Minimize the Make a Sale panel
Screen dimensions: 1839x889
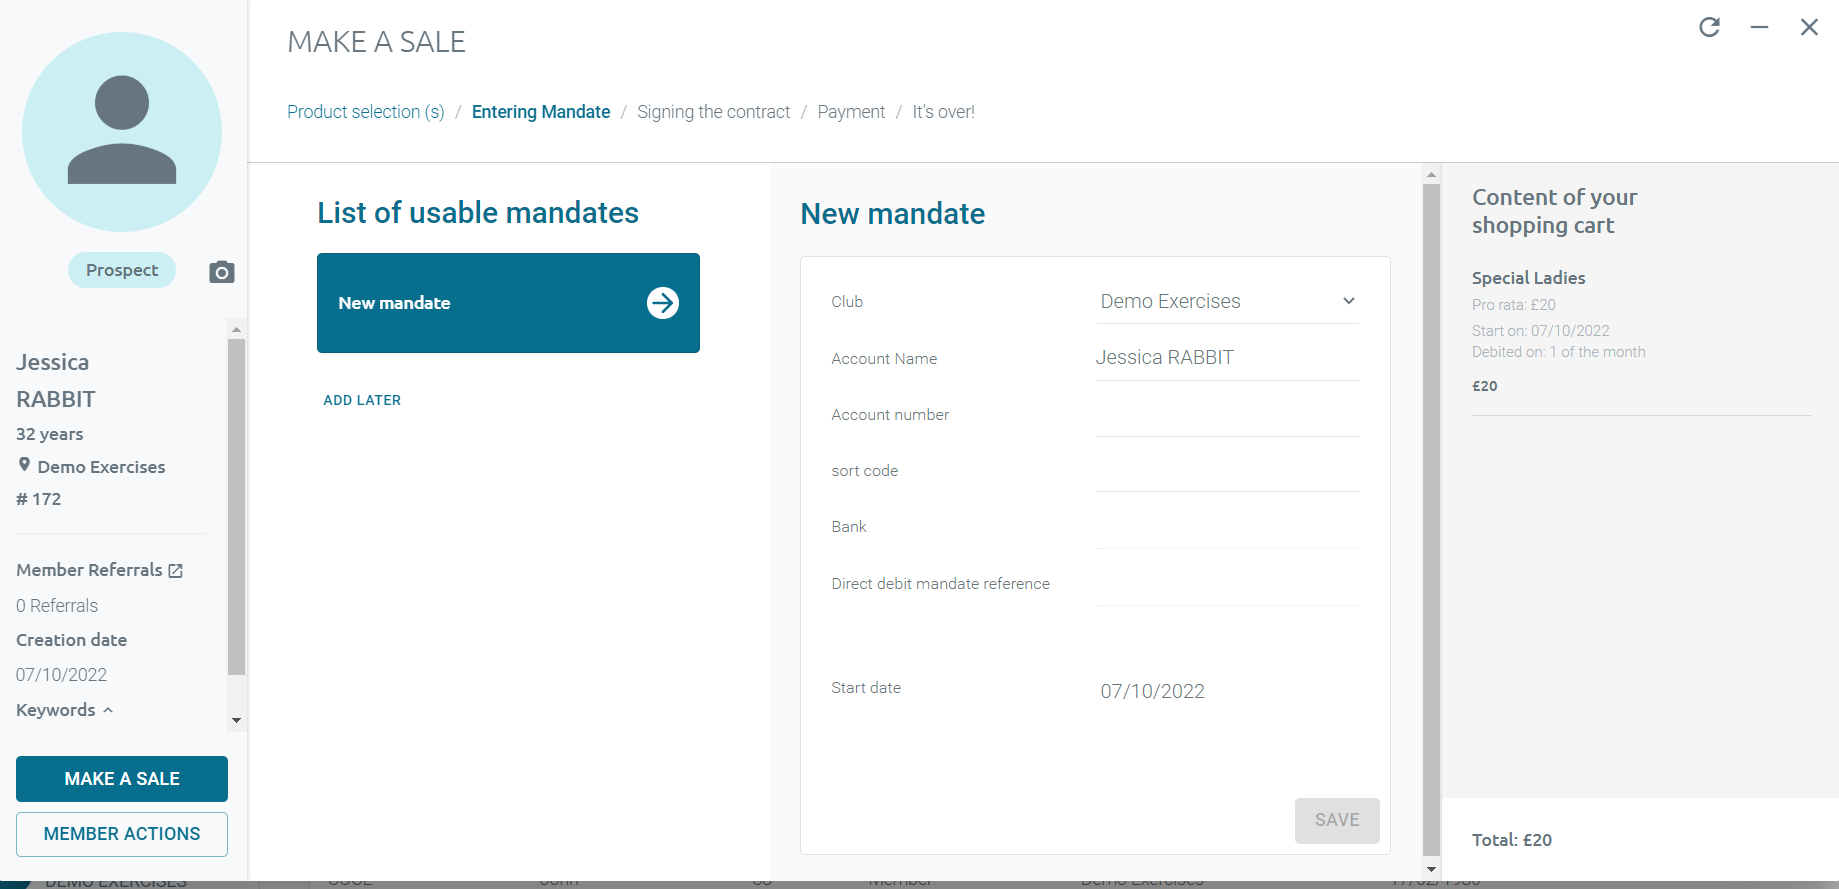click(1759, 27)
